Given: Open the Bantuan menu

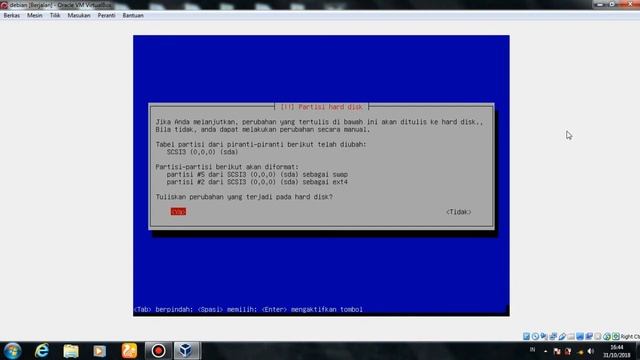Looking at the screenshot, I should [133, 16].
